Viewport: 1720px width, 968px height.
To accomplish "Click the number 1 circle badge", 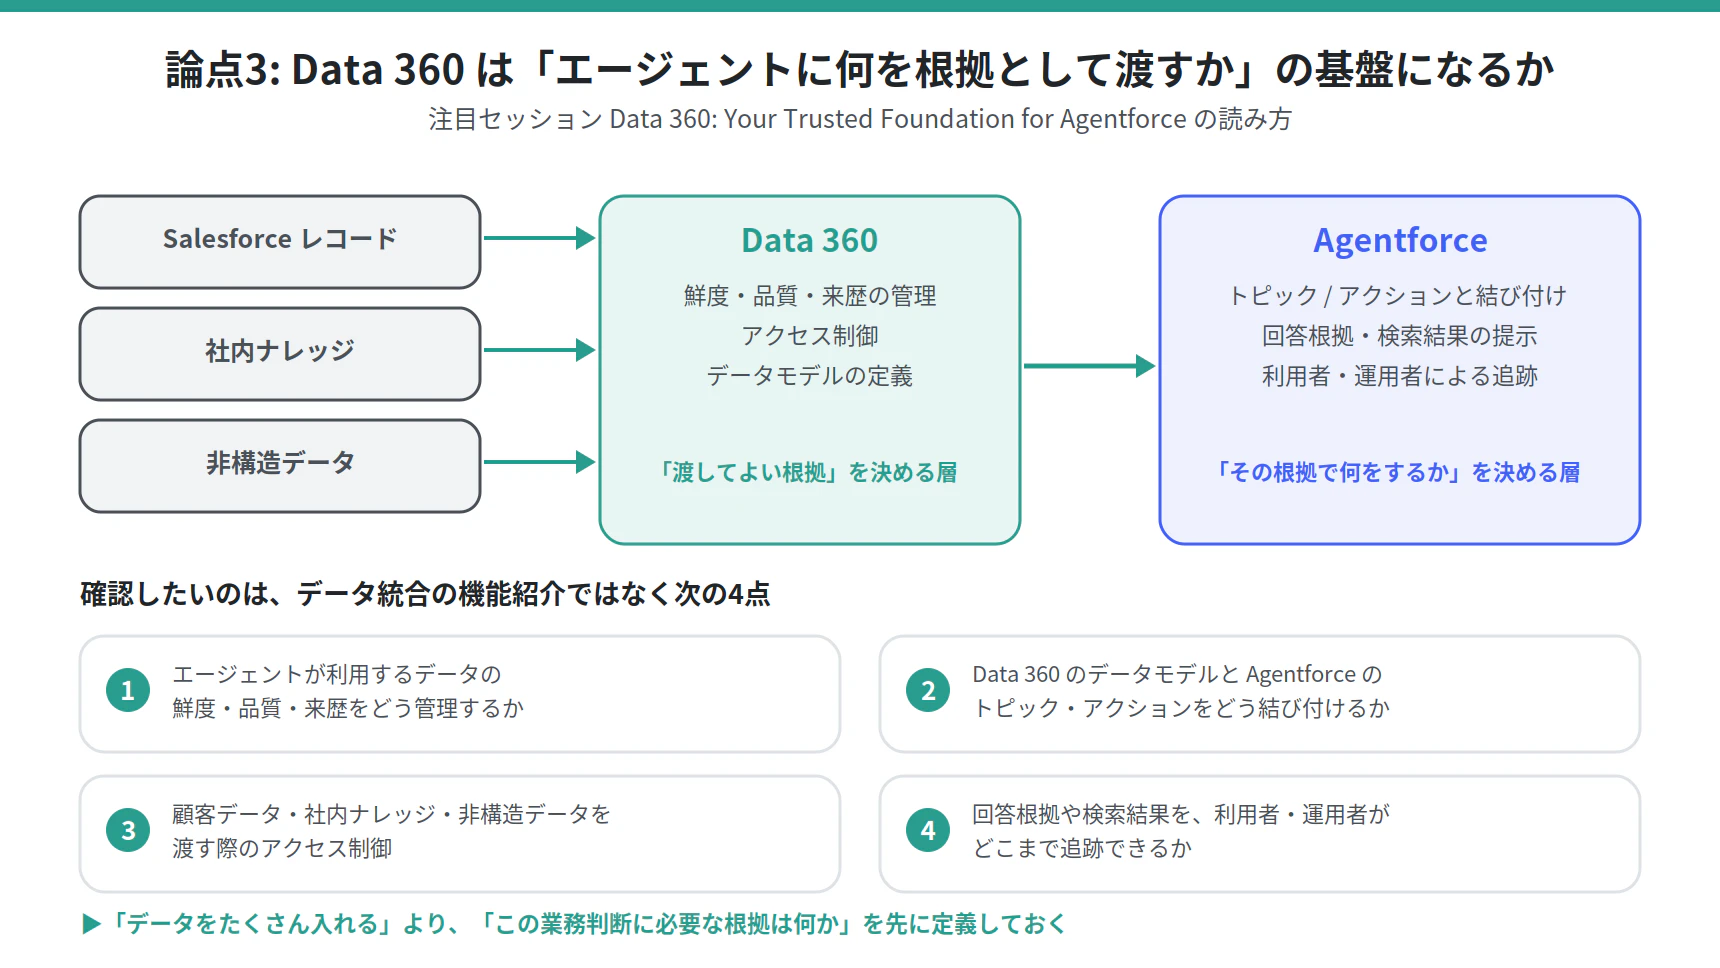I will (128, 690).
